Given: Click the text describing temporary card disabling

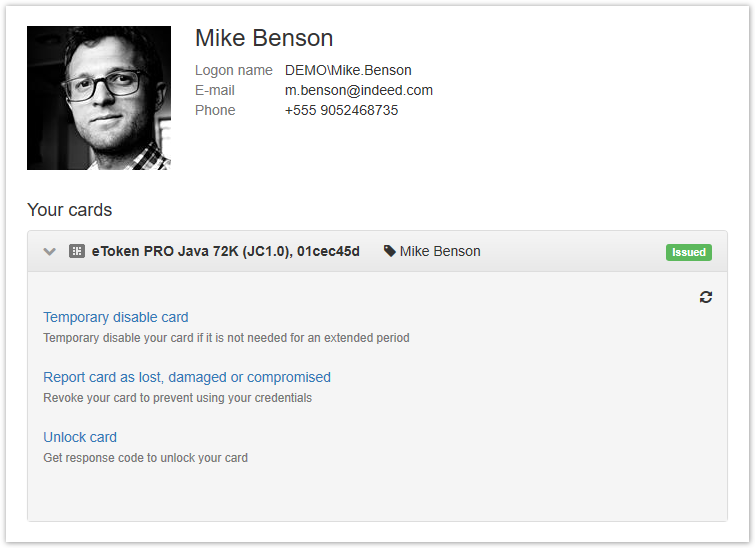Looking at the screenshot, I should coord(226,338).
